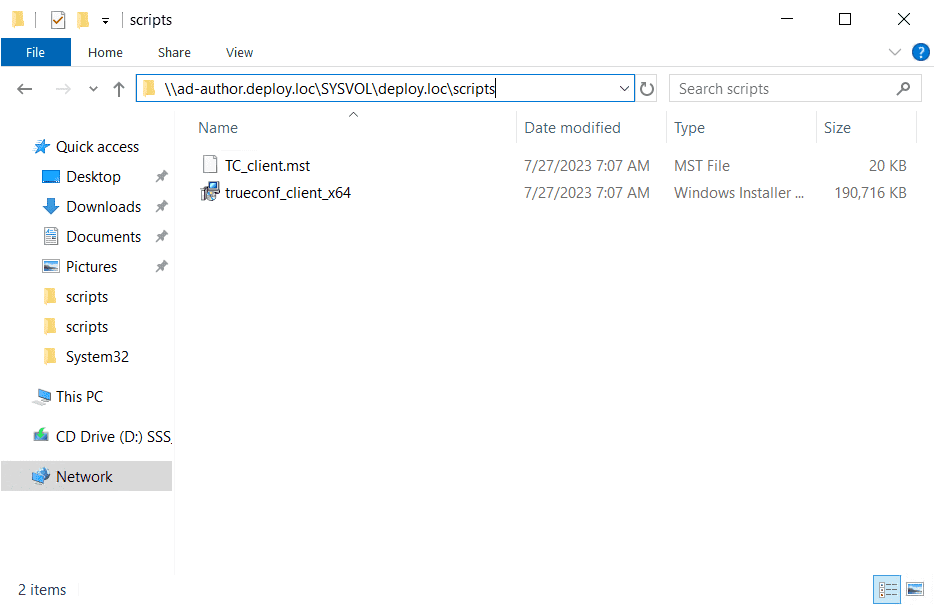
Task: Click the pin icon next to Pictures
Action: 162,266
